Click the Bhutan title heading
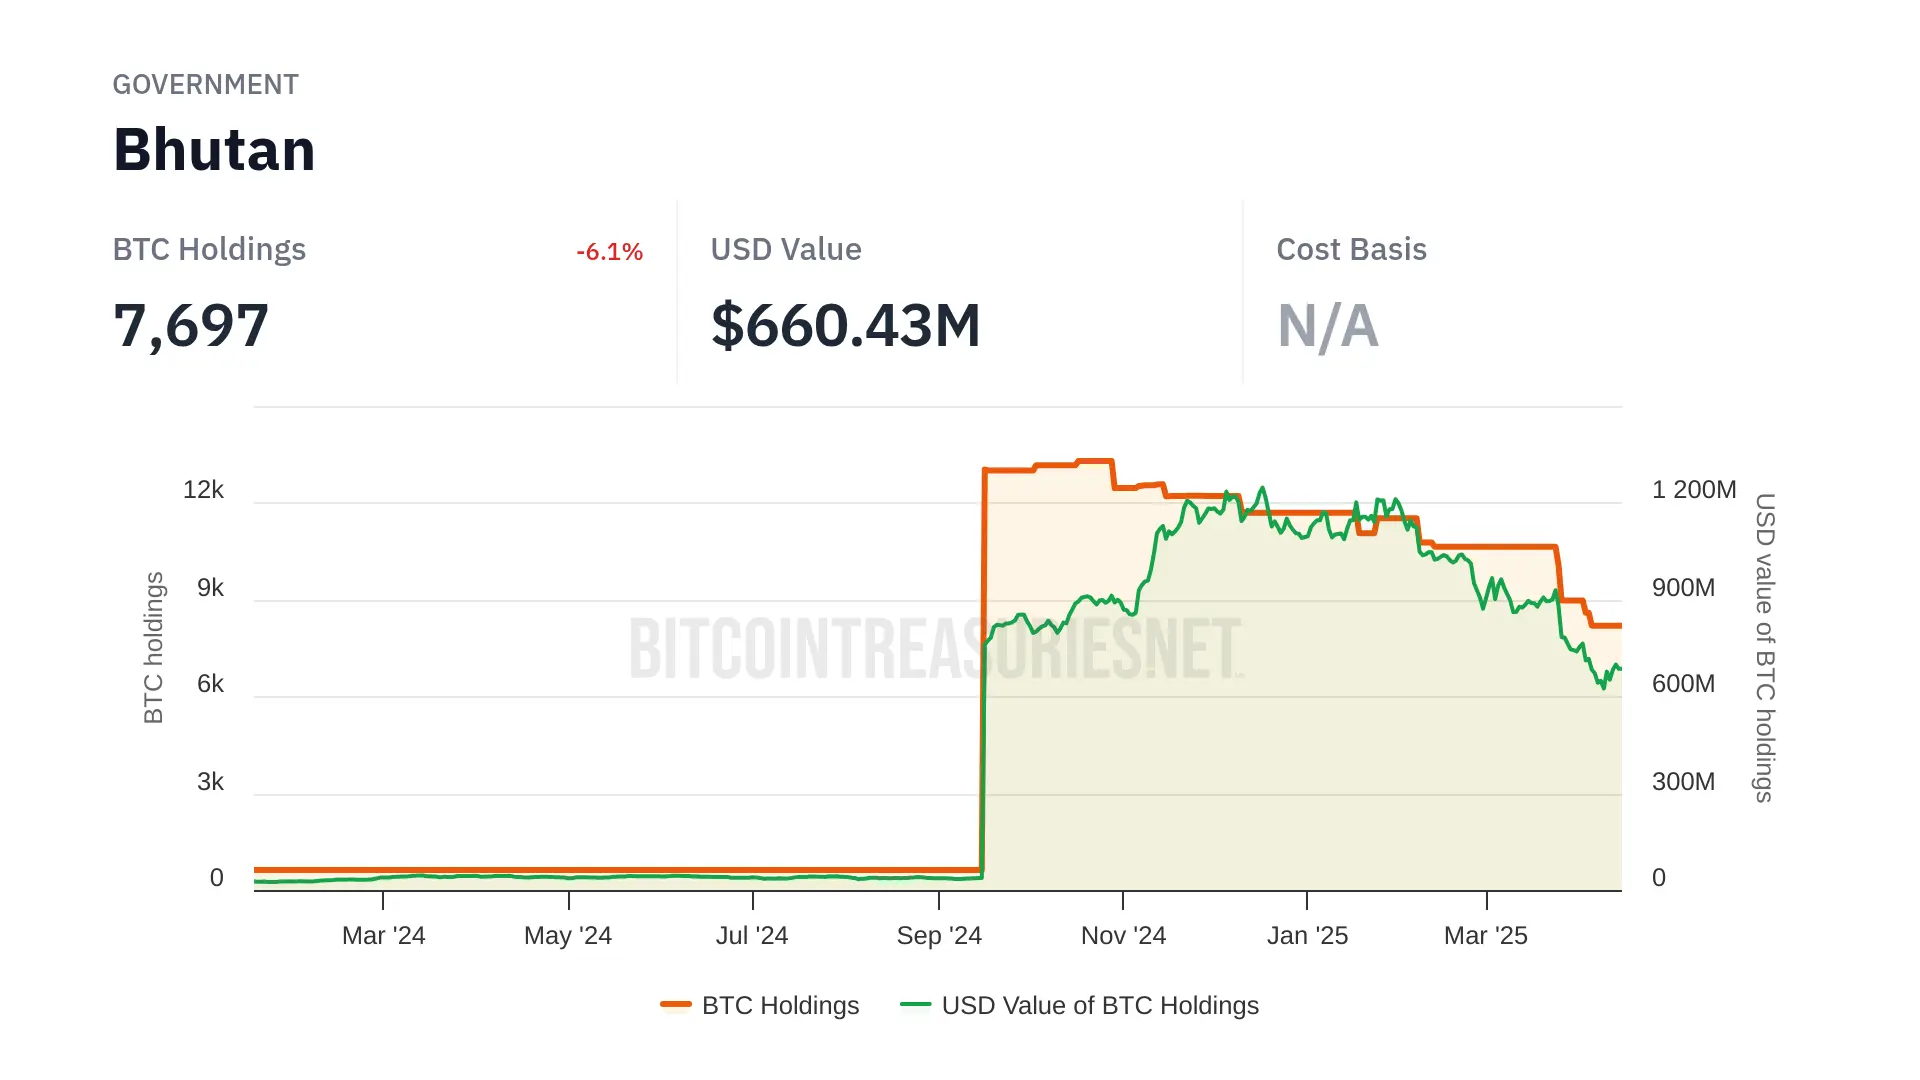Image resolution: width=1920 pixels, height=1080 pixels. coord(214,150)
